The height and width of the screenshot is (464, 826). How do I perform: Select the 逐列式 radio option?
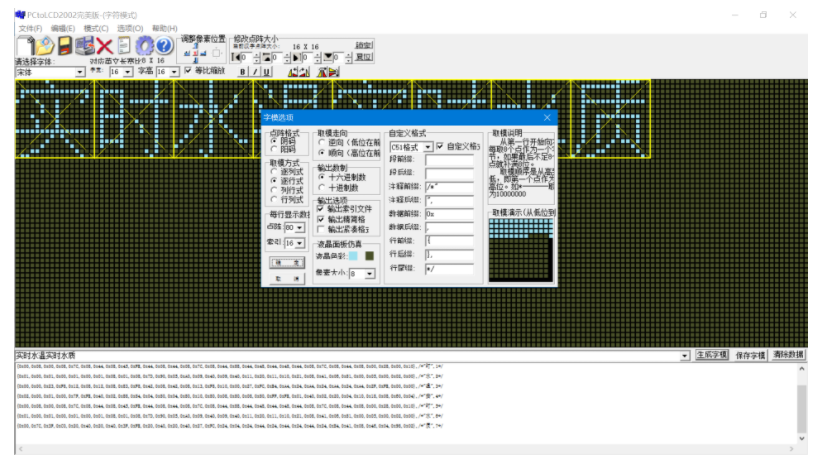tap(274, 172)
